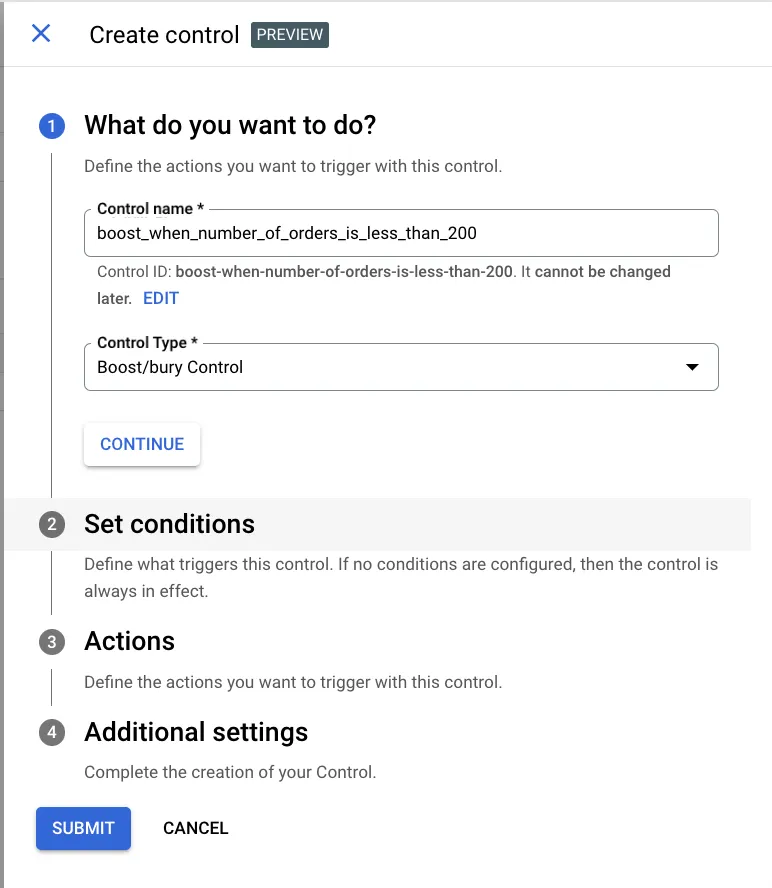This screenshot has height=888, width=772.
Task: Expand the Actions step heading
Action: click(x=129, y=641)
